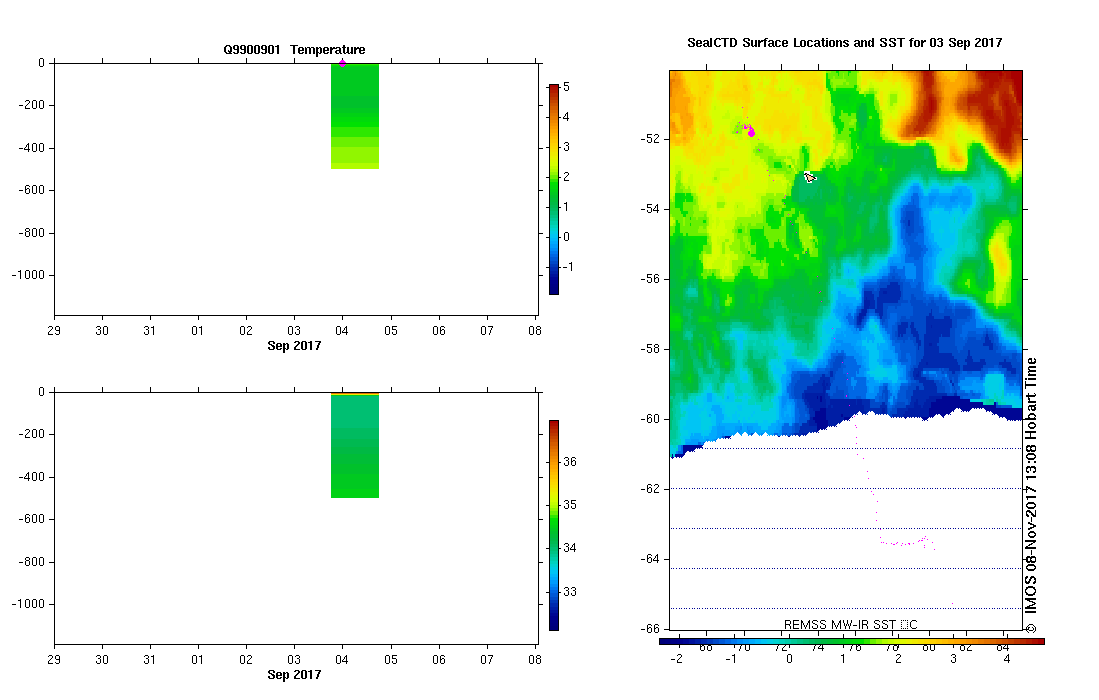Click value '4' on the SST color bar

coord(1007,659)
